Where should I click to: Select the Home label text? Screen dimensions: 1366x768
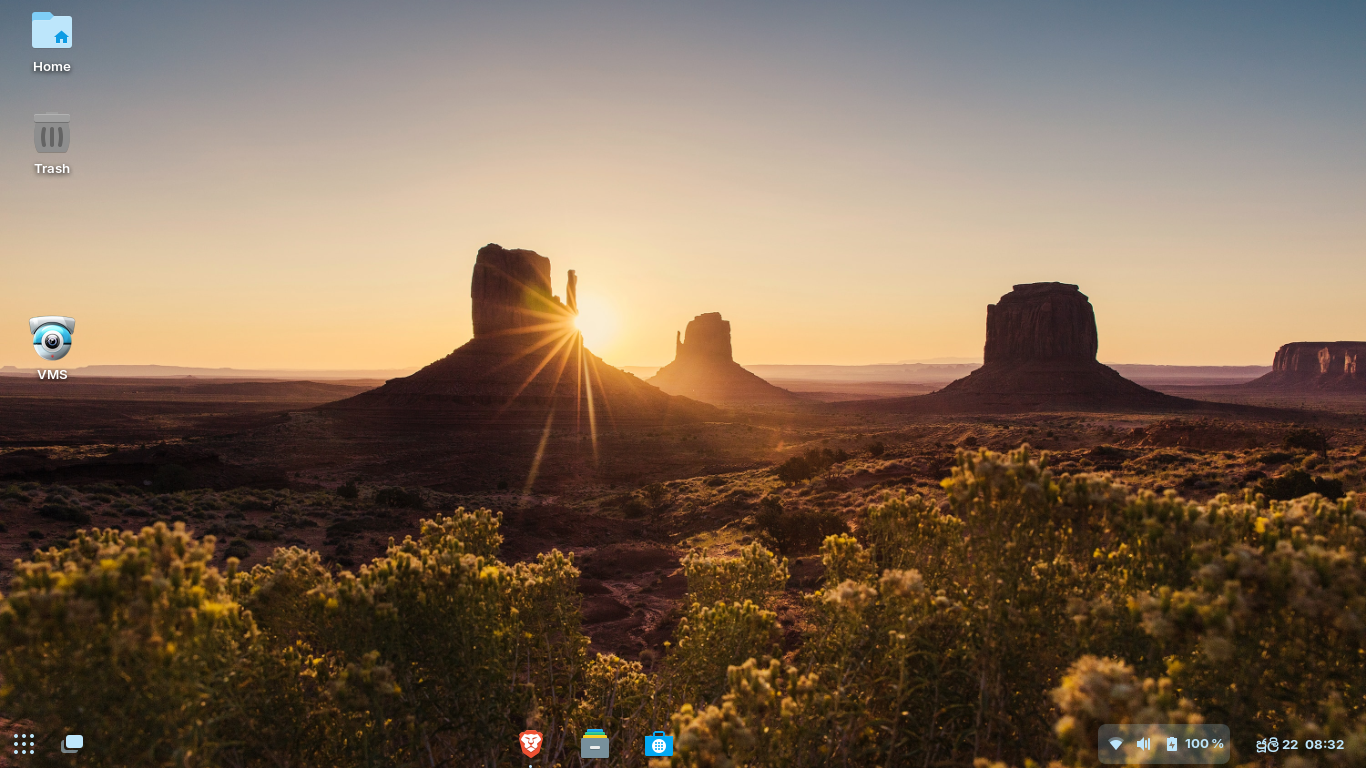click(x=52, y=67)
